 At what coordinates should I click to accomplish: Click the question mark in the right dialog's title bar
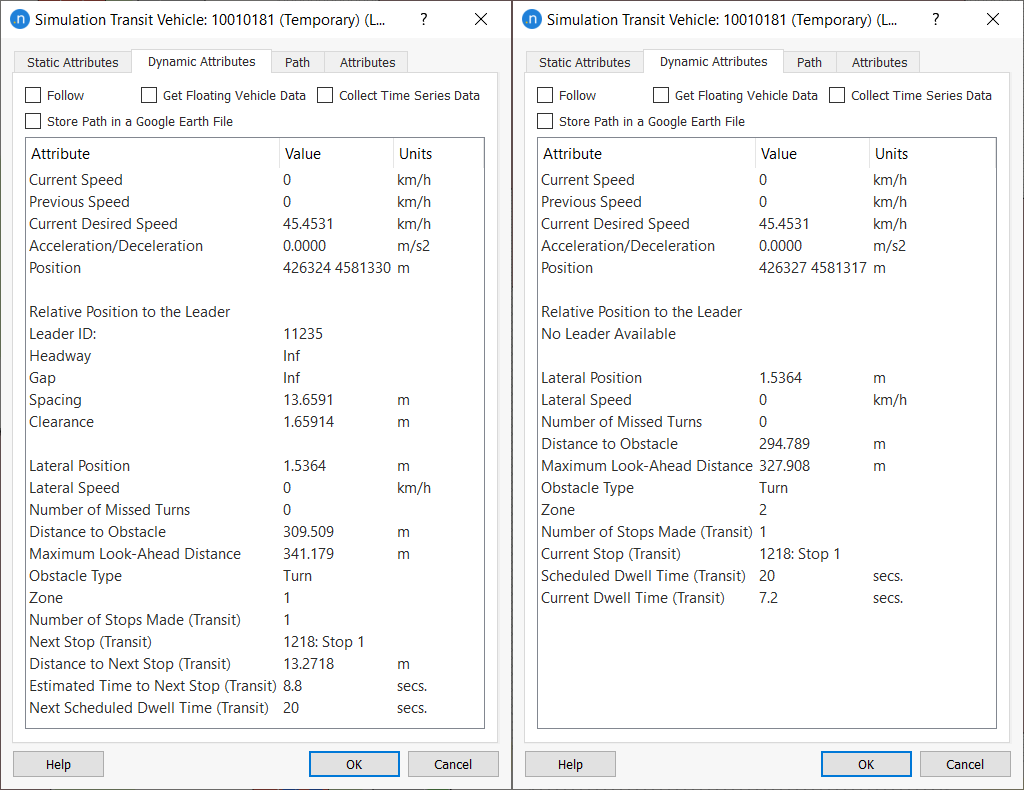coord(934,20)
